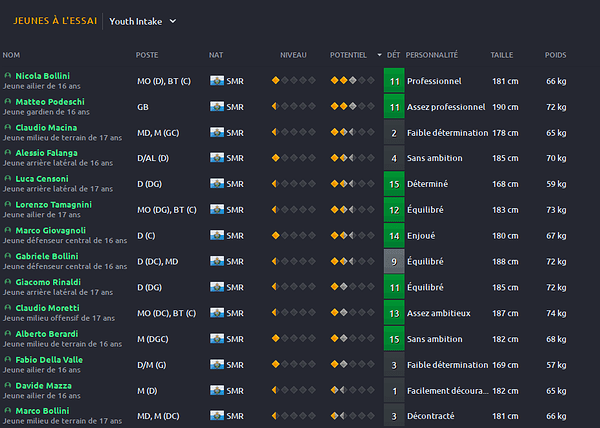Click the person icon beside Claudio Macina
Screen dimensions: 600x428
click(7, 127)
